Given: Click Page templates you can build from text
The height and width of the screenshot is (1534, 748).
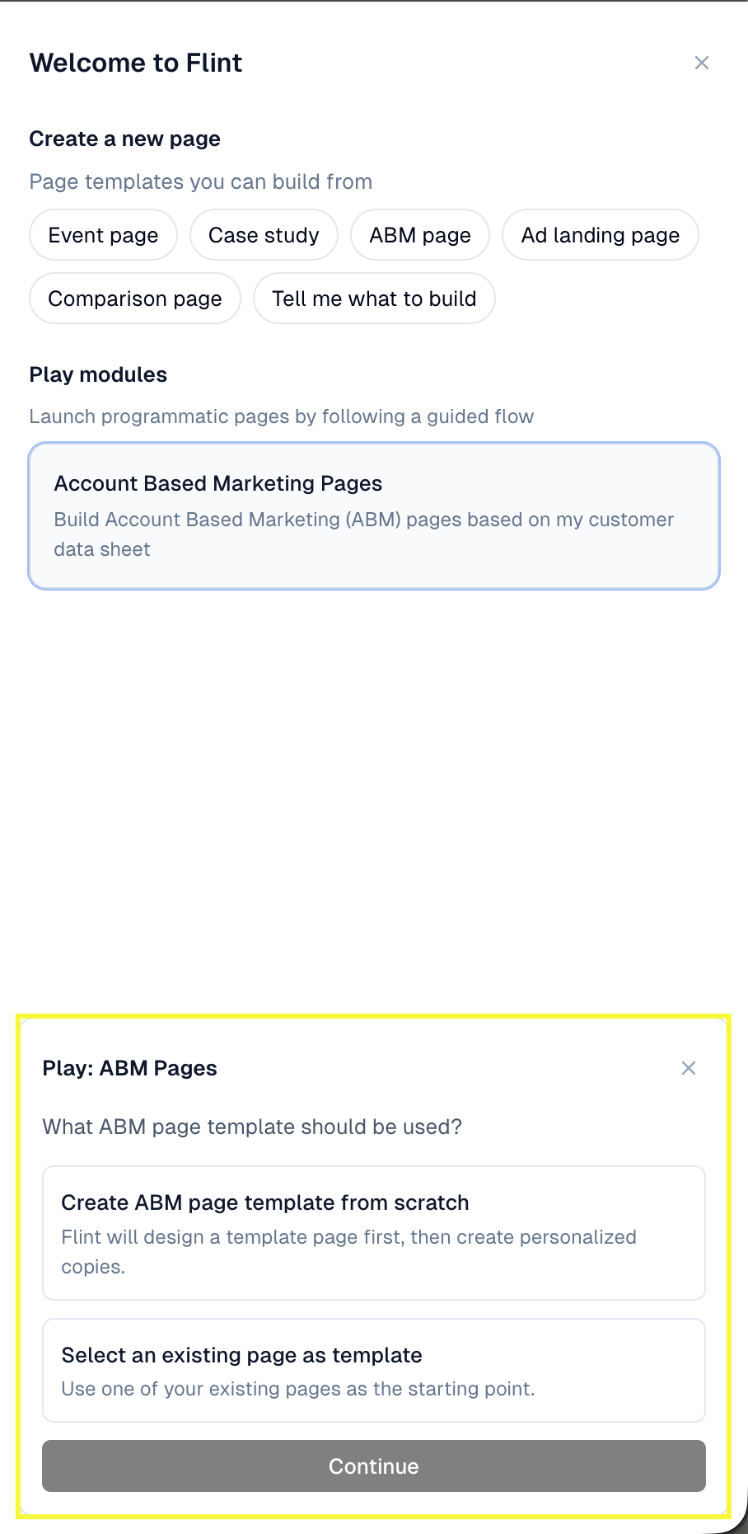Looking at the screenshot, I should click(201, 182).
